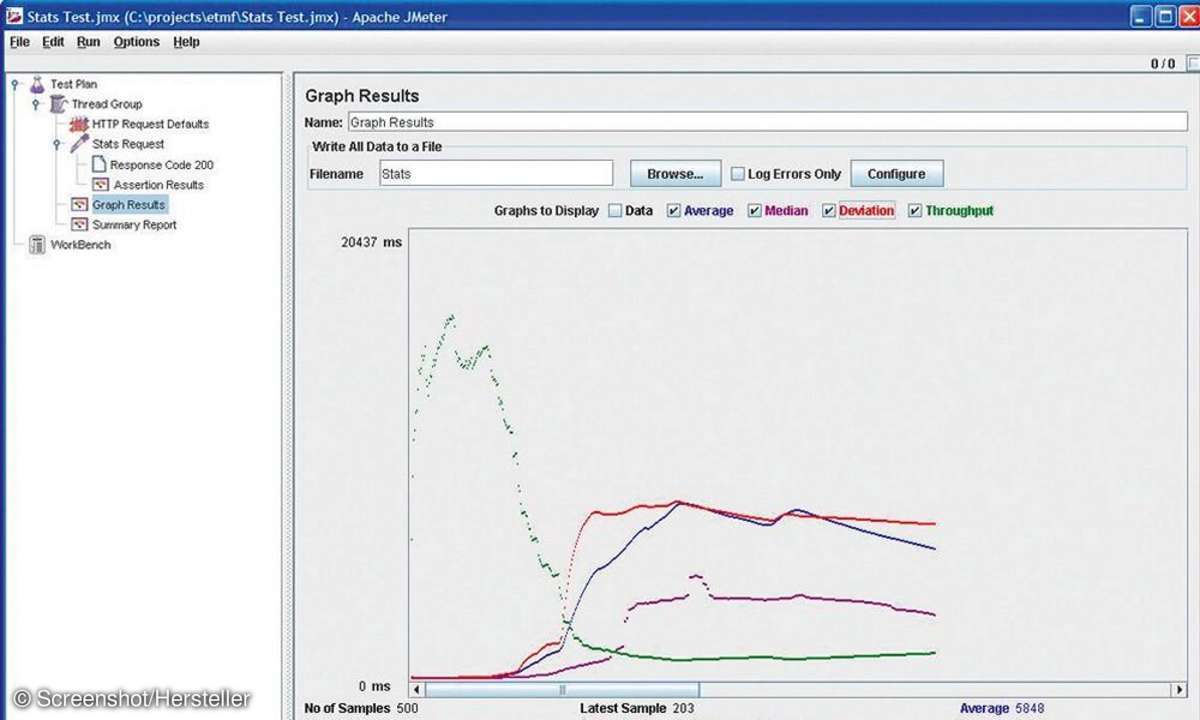Viewport: 1200px width, 720px height.
Task: Click the HTTP Request Defaults icon
Action: 79,124
